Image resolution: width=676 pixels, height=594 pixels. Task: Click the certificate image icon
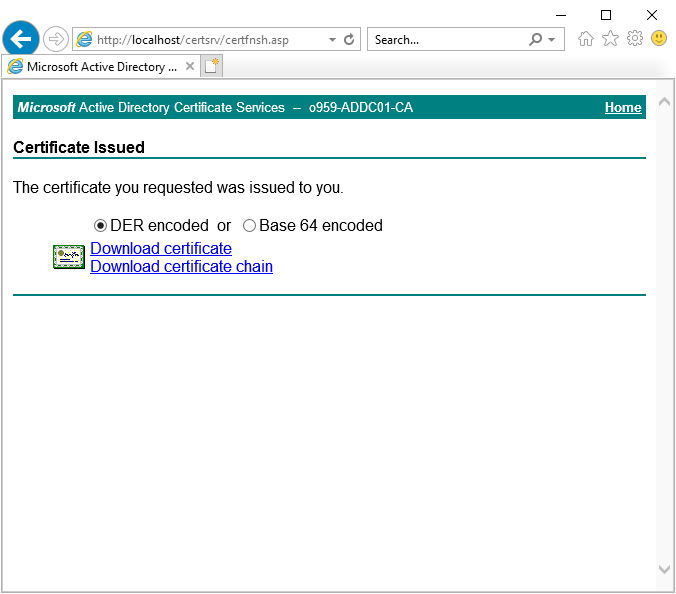(x=69, y=257)
